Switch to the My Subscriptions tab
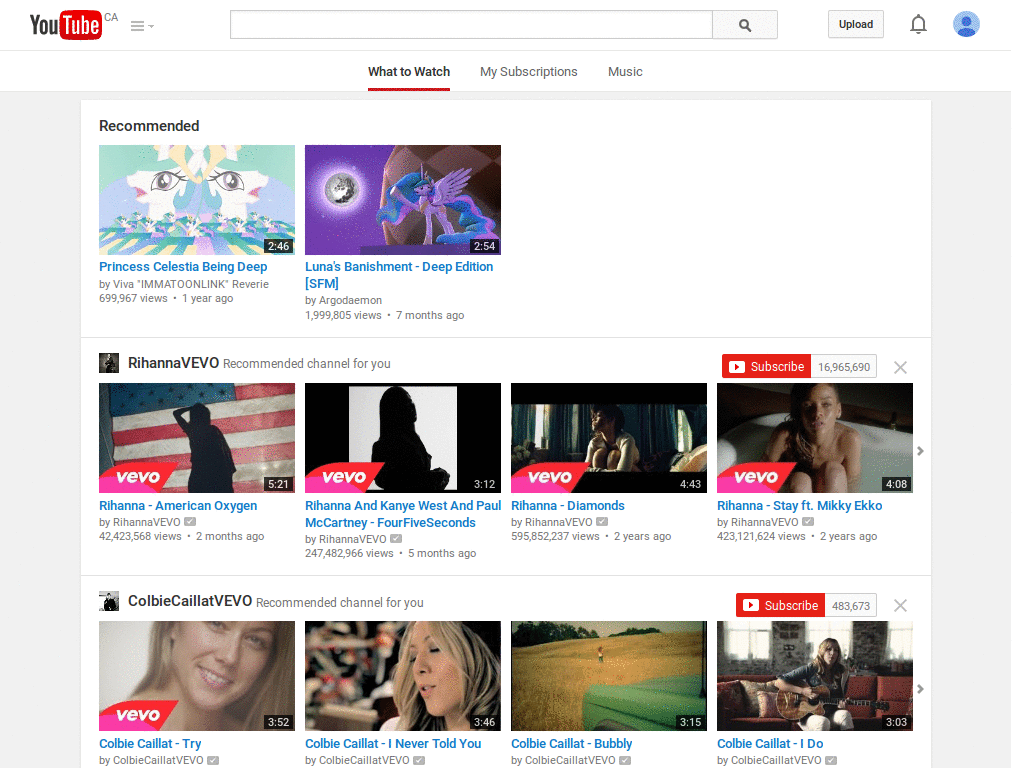 point(528,71)
